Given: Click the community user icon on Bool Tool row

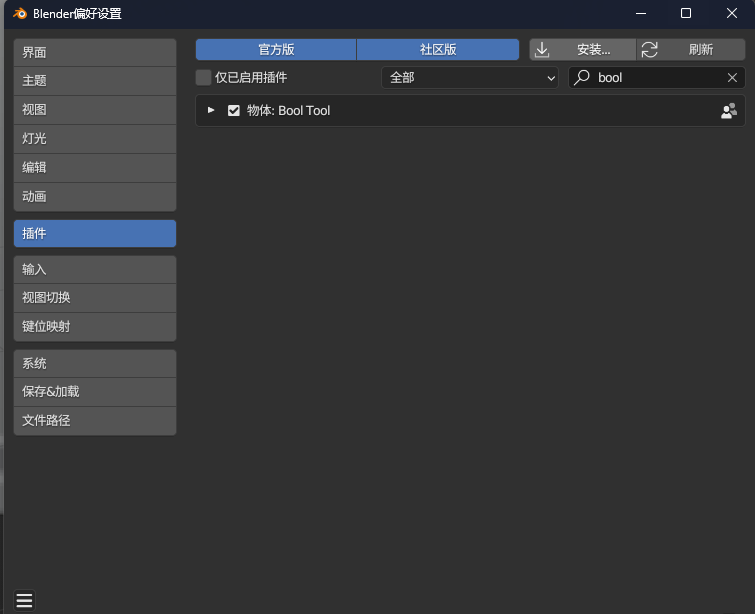Looking at the screenshot, I should coord(729,111).
